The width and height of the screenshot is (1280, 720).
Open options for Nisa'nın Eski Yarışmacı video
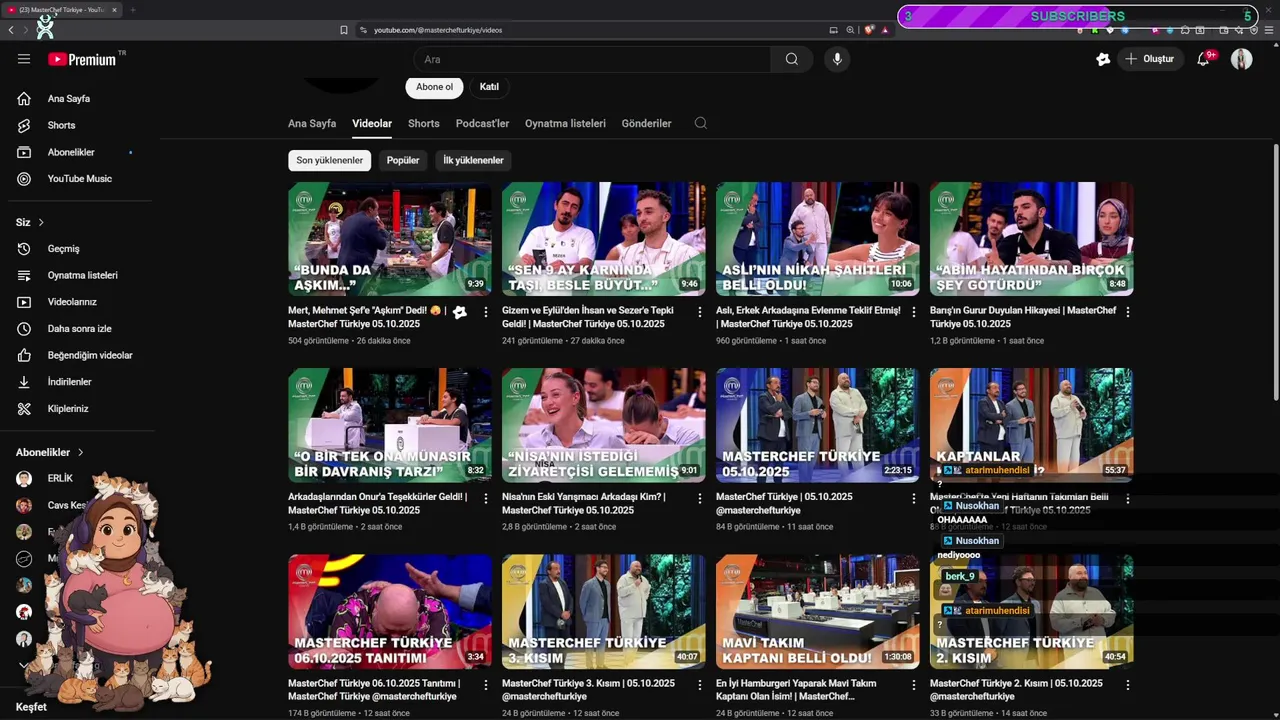pyautogui.click(x=700, y=498)
